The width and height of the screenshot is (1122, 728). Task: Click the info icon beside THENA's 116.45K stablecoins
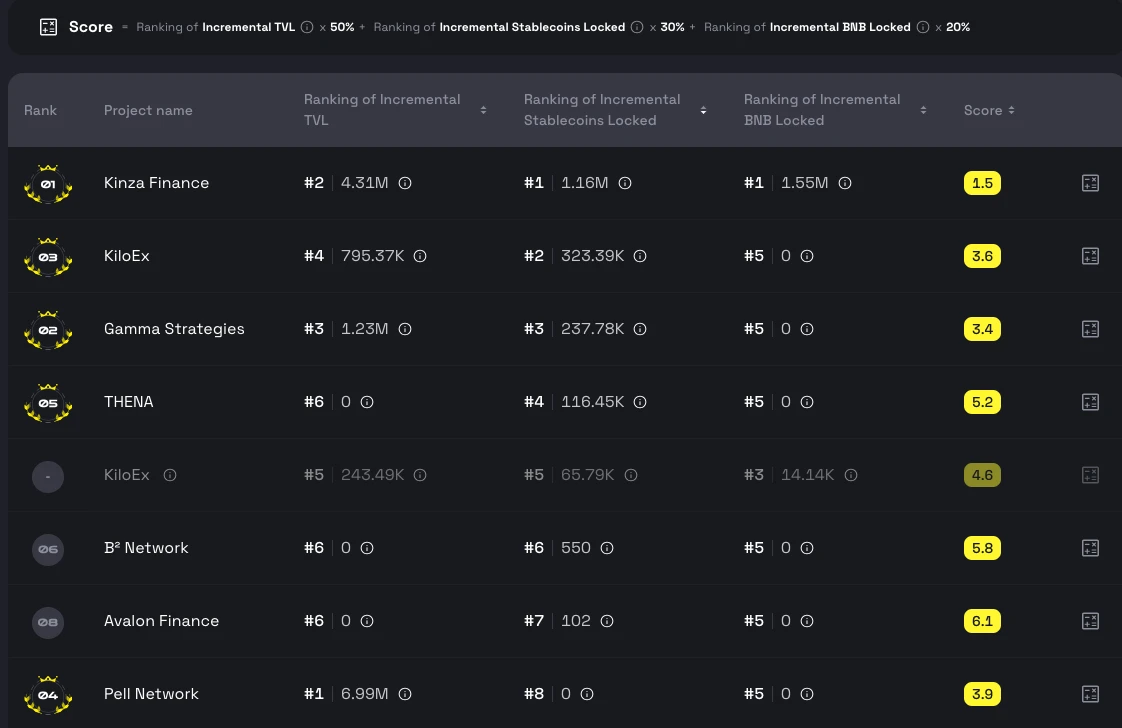click(640, 402)
